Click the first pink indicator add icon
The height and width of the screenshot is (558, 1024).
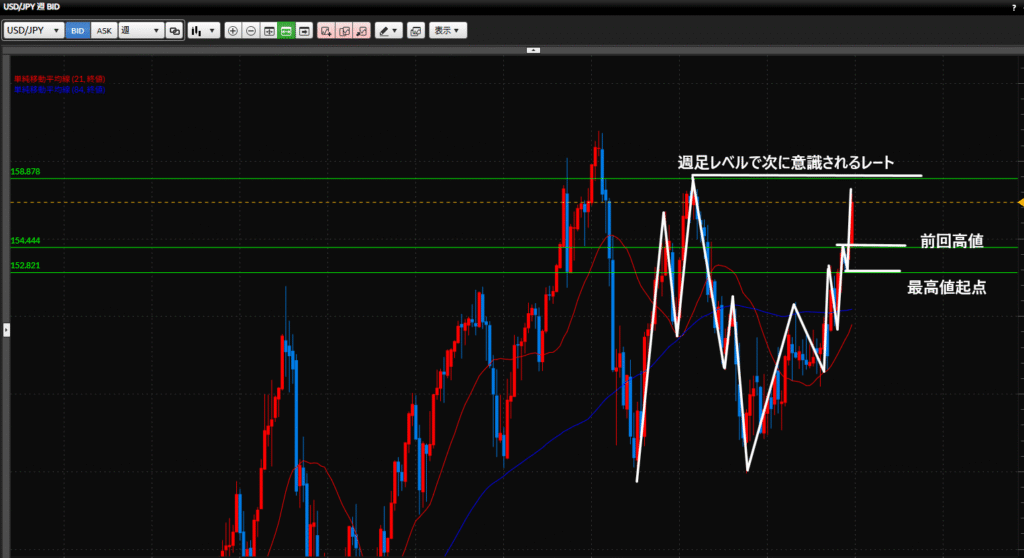325,31
